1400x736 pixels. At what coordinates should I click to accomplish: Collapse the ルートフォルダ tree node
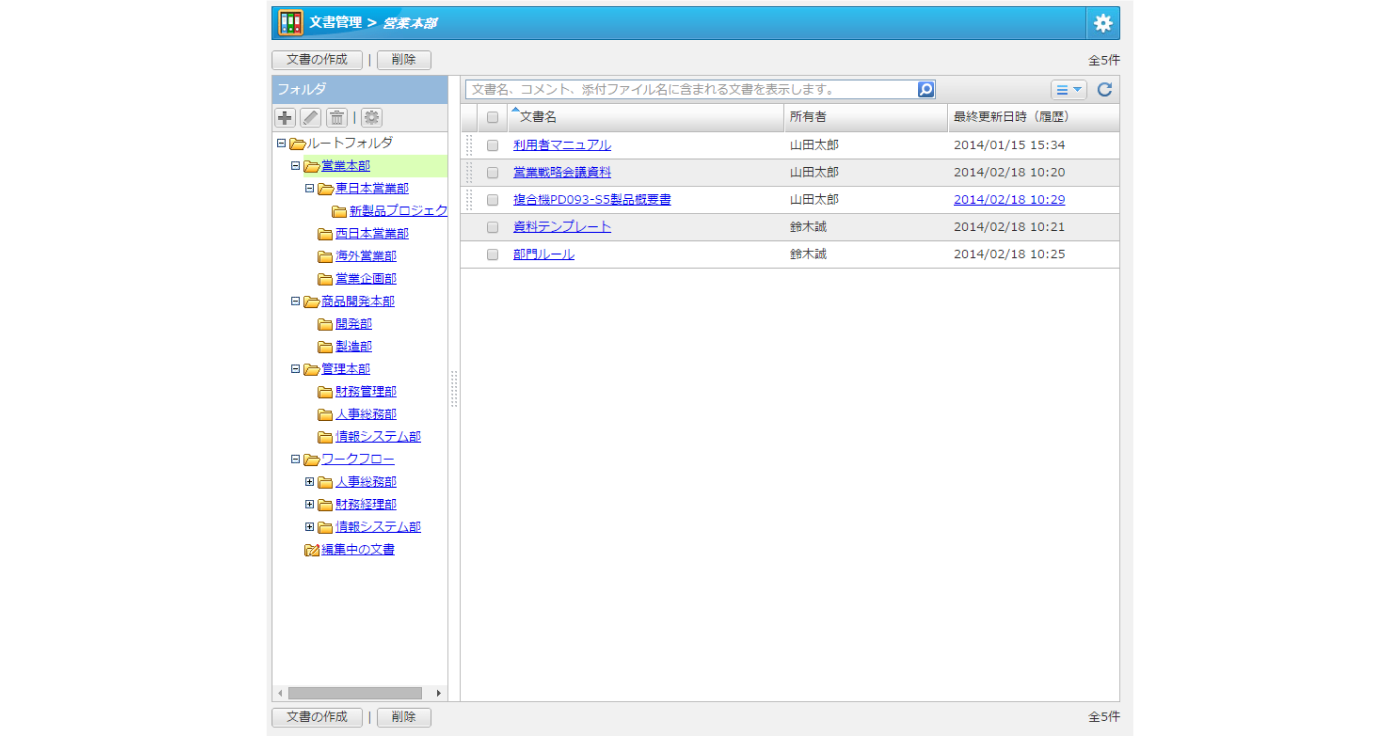[x=281, y=143]
